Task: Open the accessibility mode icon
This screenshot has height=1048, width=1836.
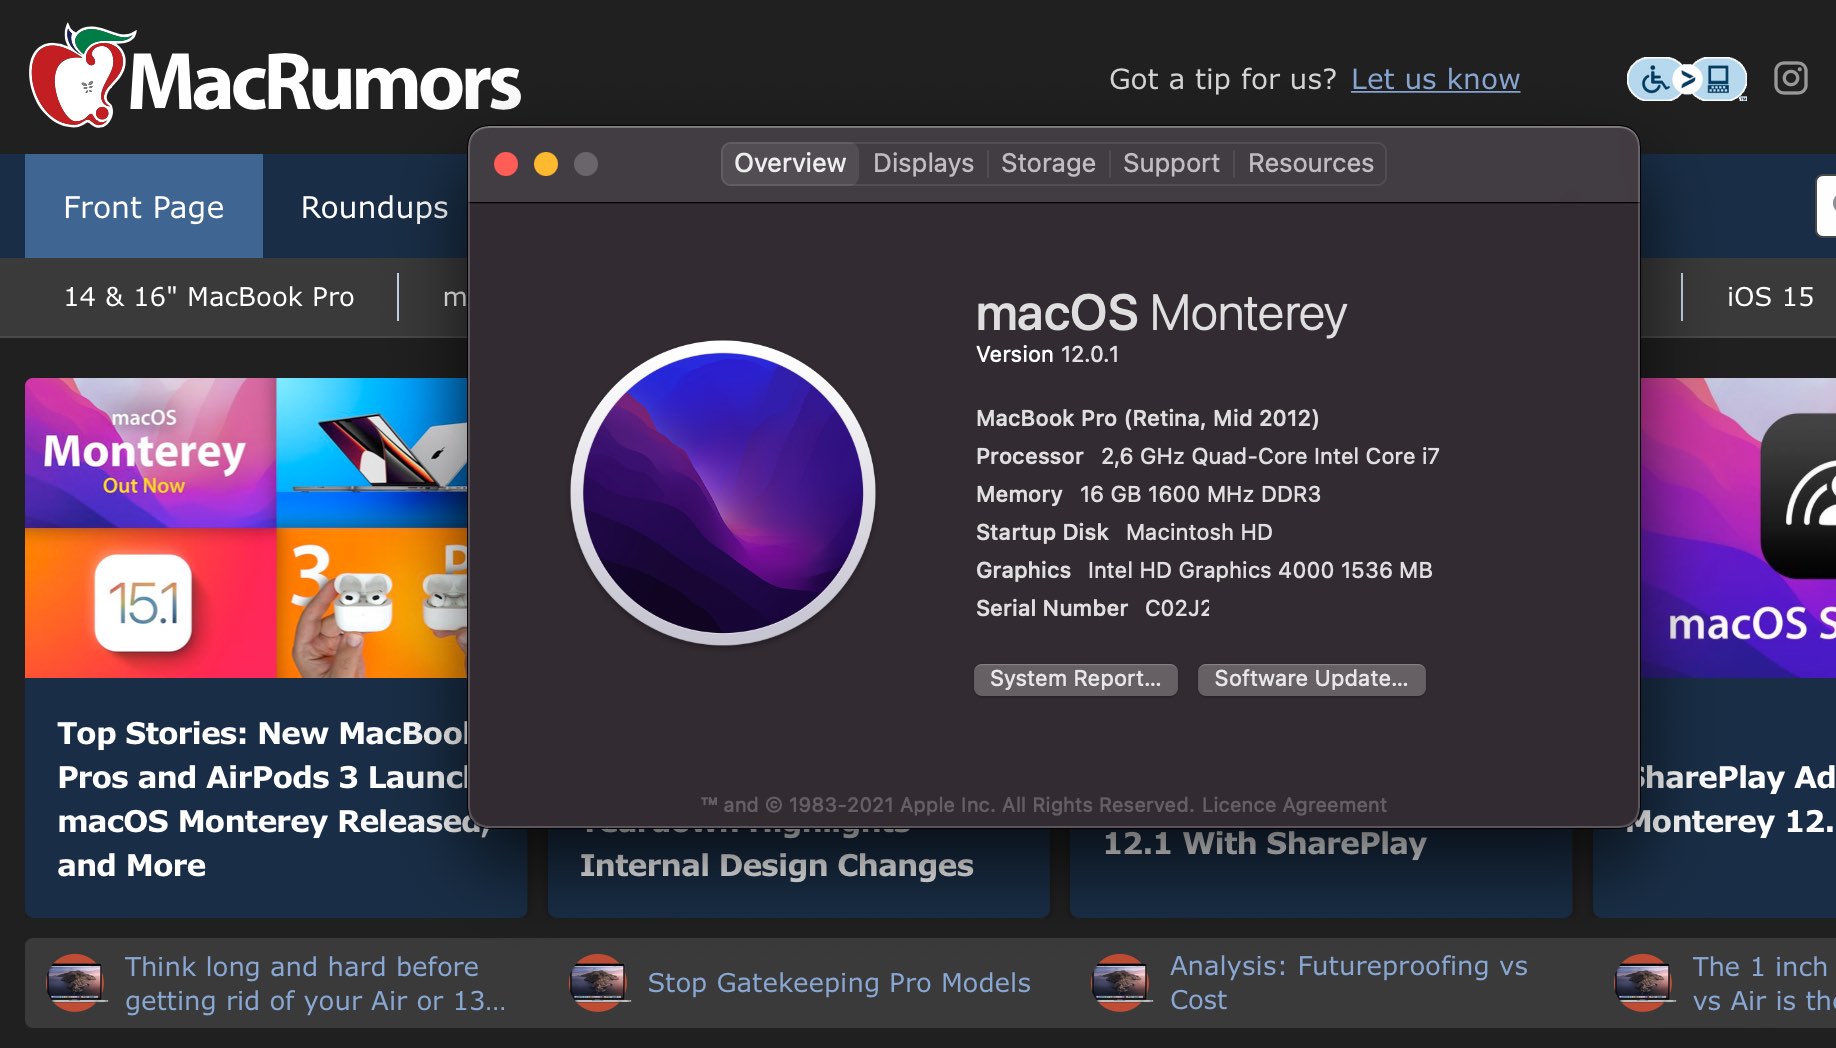Action: coord(1687,79)
